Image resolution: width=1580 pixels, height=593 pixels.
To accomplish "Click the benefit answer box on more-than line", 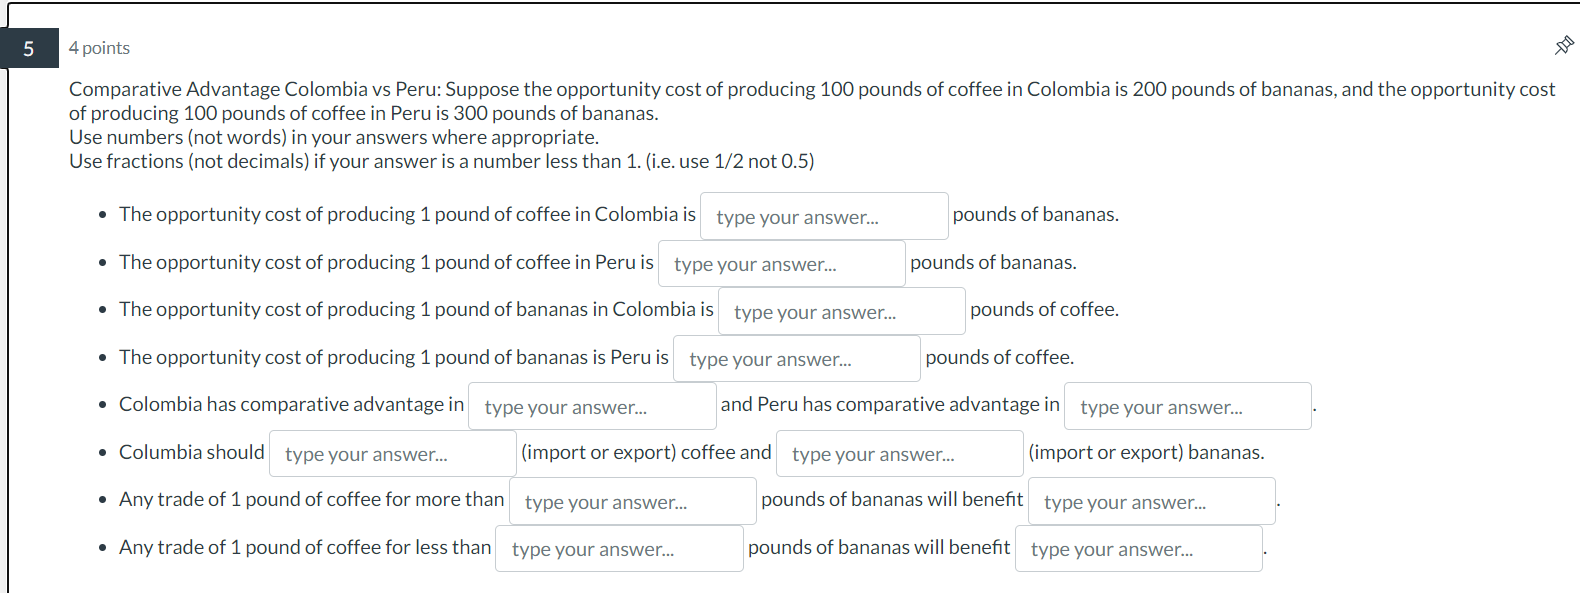I will tap(1151, 500).
